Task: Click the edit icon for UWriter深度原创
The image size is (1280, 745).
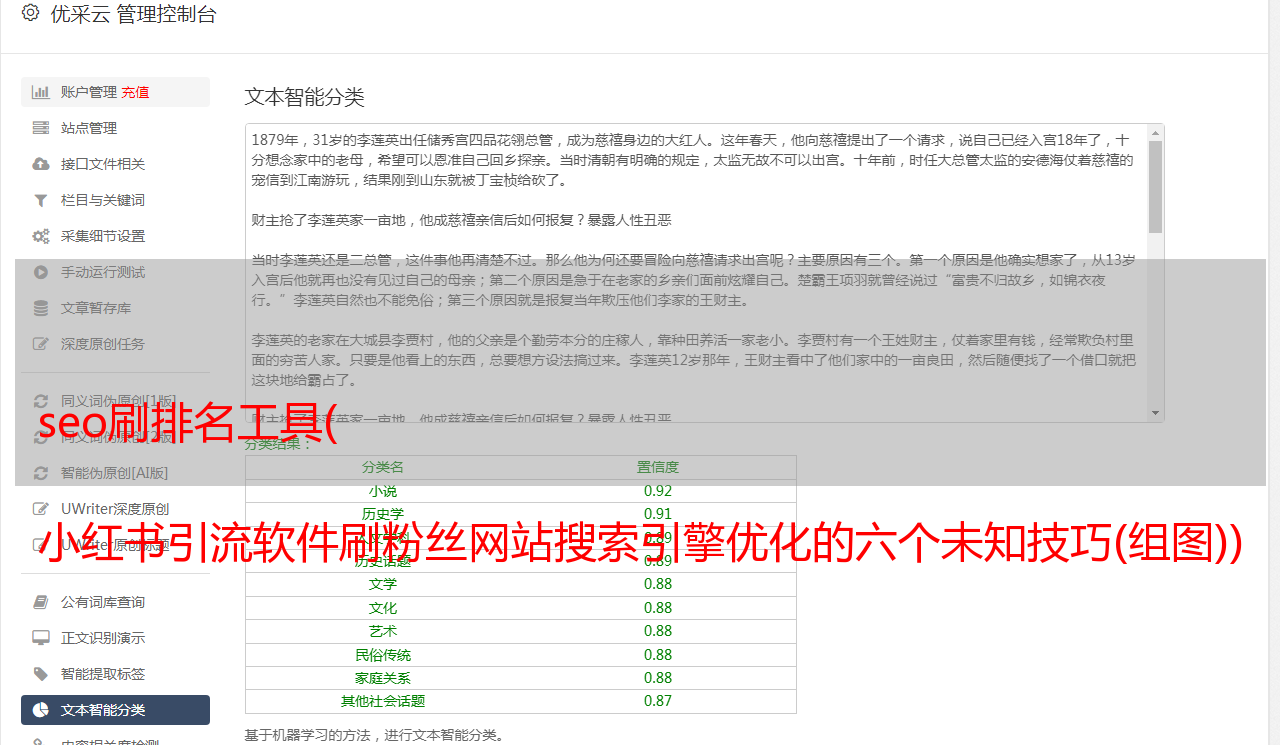Action: (x=41, y=509)
